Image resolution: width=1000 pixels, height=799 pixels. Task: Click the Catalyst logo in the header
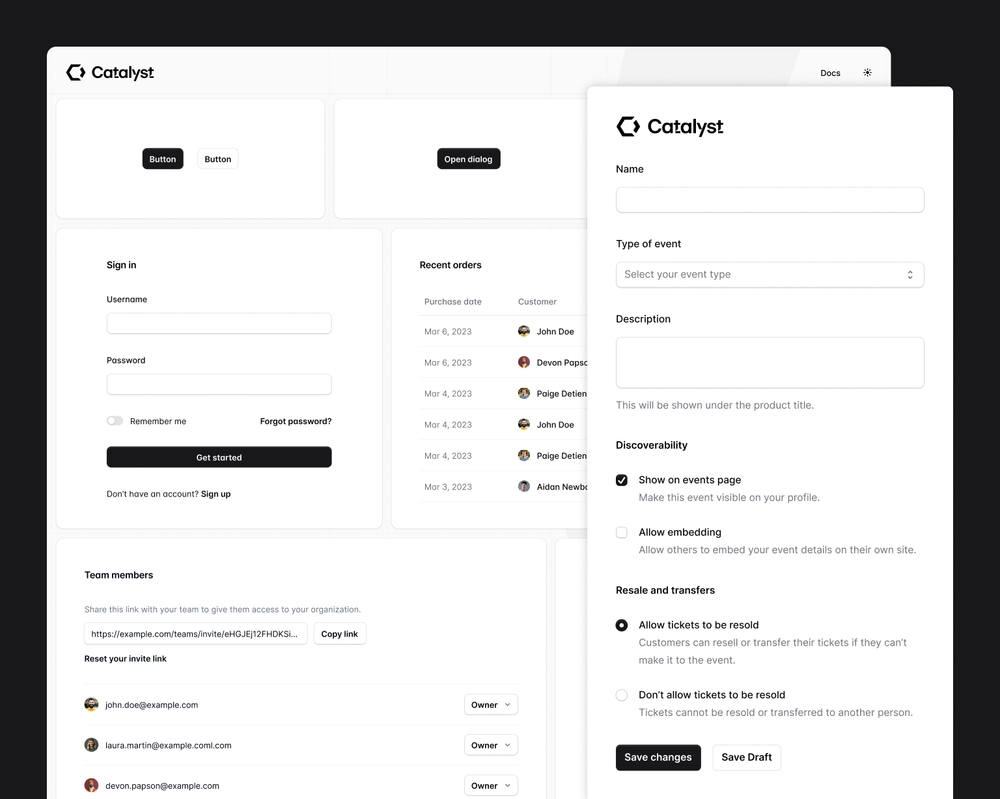point(110,73)
